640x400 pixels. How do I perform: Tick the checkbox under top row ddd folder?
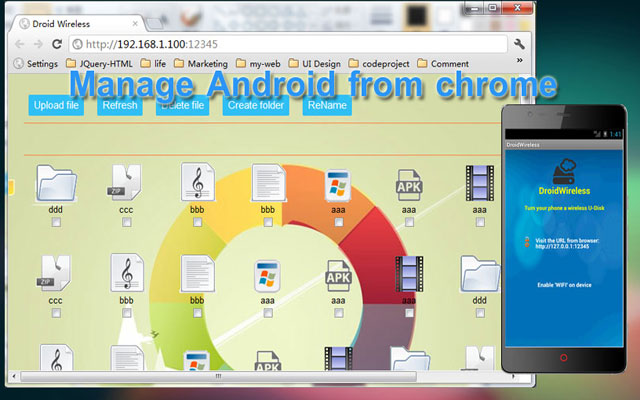coord(56,222)
